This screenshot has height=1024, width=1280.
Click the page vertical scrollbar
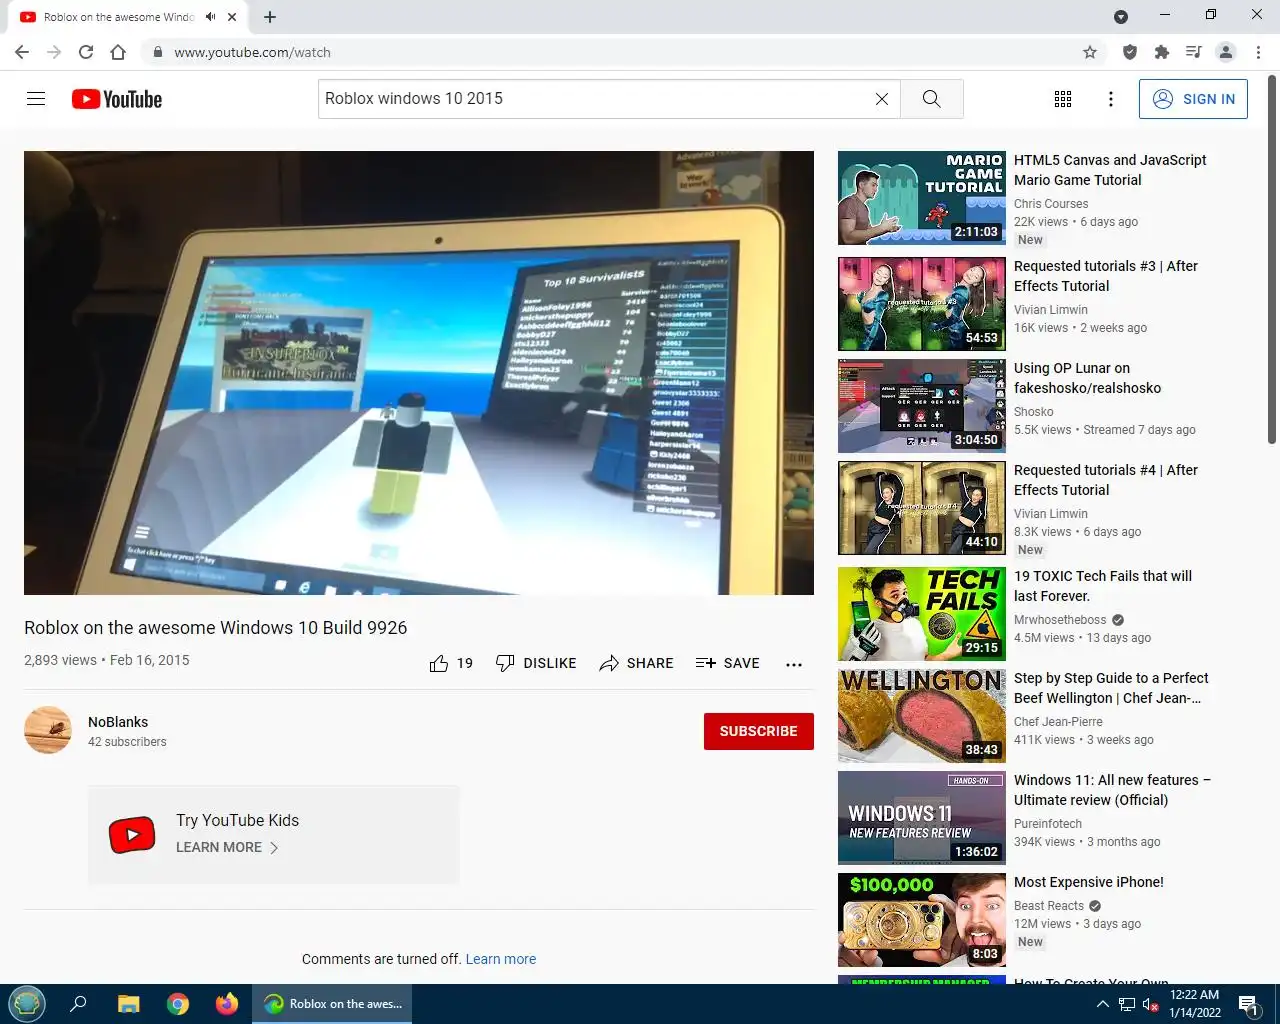coord(1272,260)
